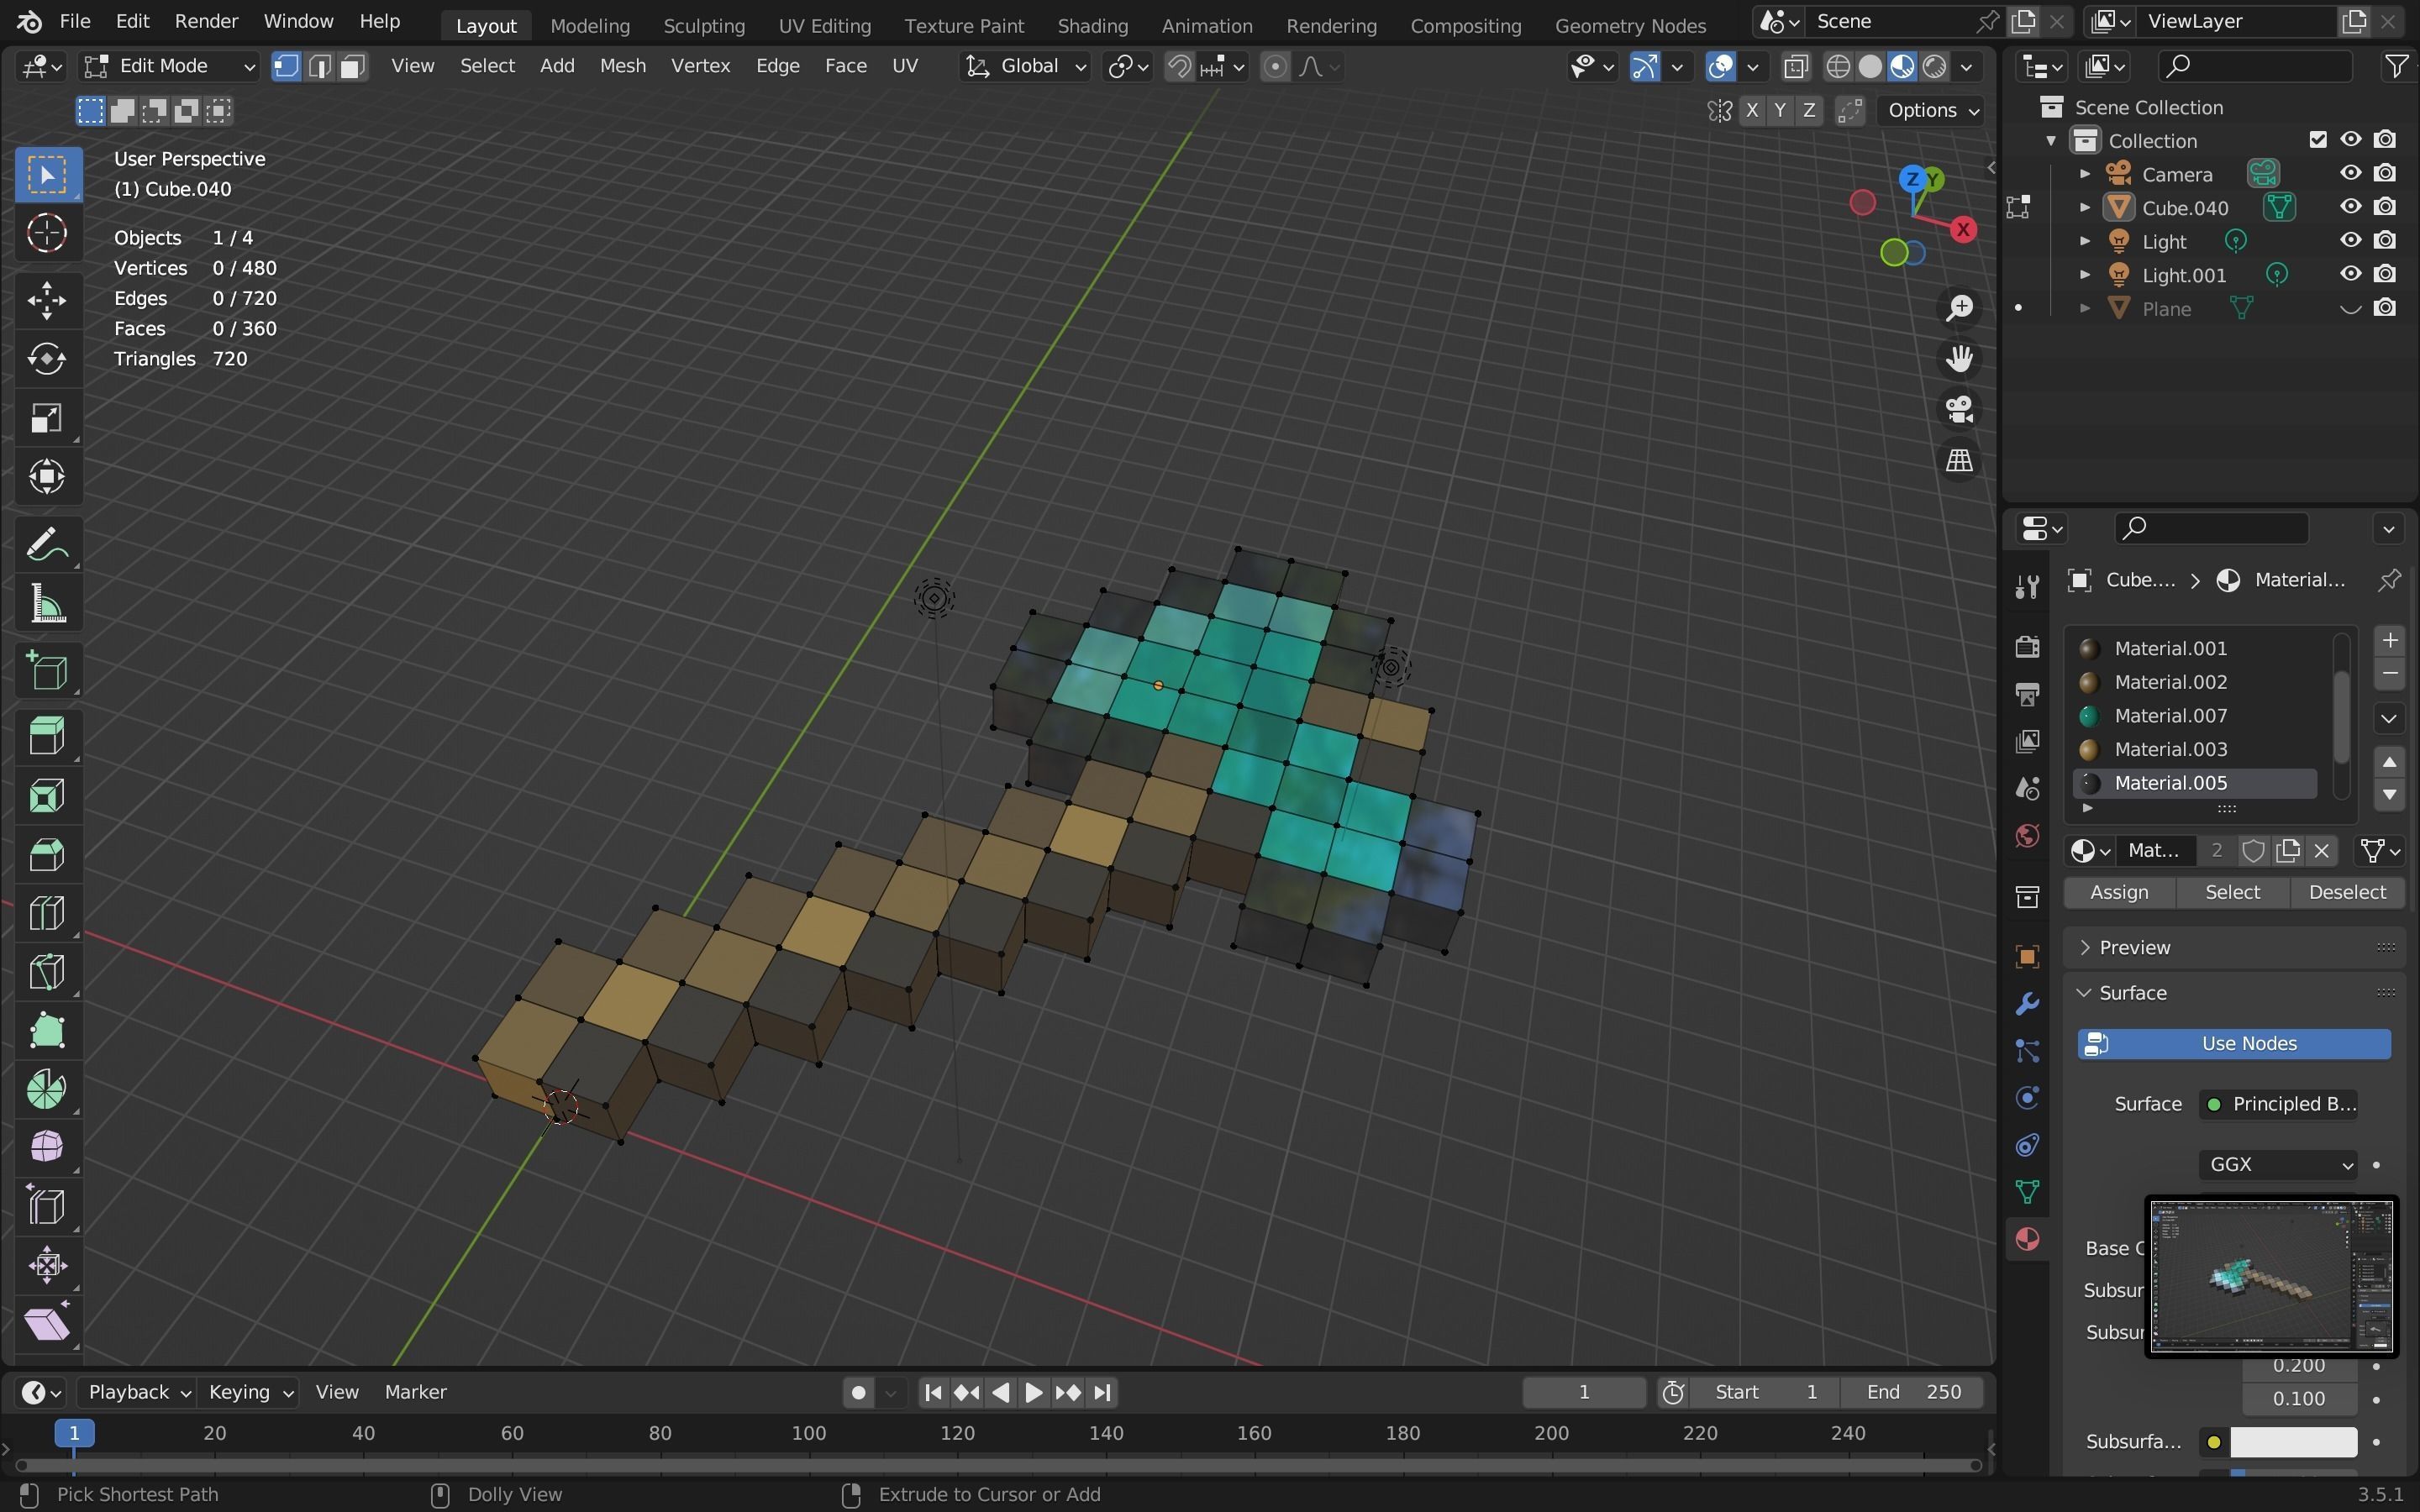Open the Face menu in viewport header
The width and height of the screenshot is (2420, 1512).
coord(845,66)
